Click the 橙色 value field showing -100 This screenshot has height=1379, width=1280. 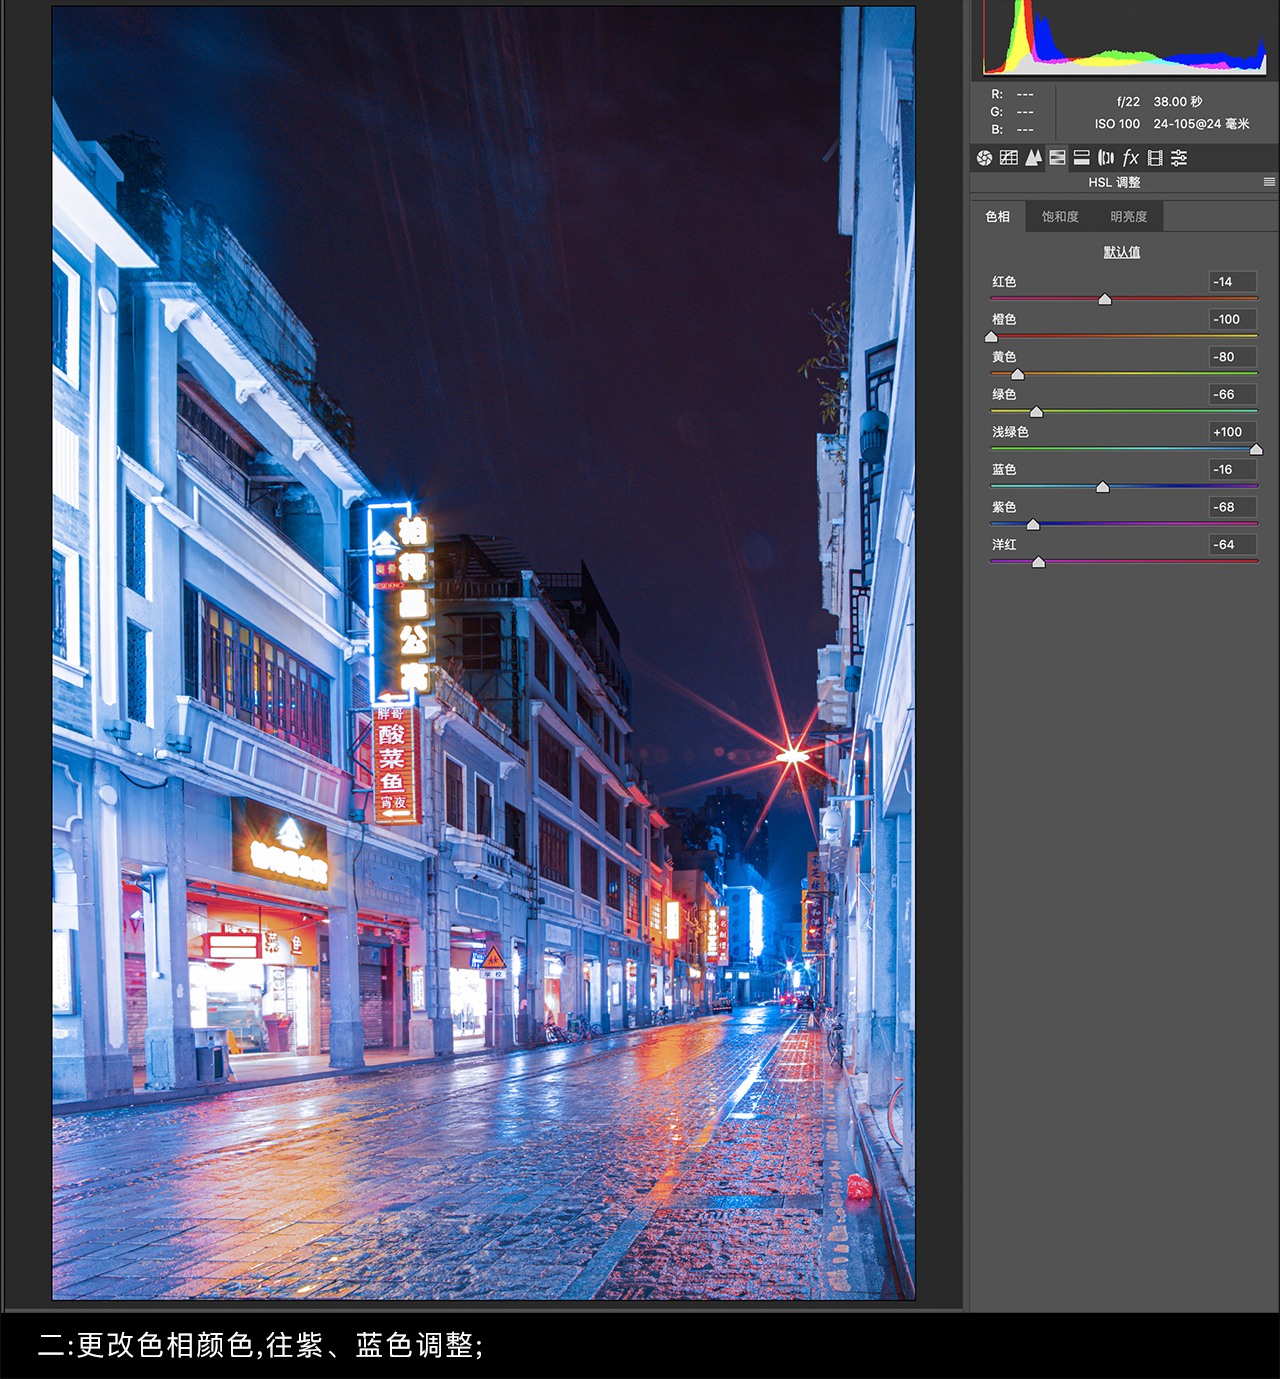pos(1232,319)
